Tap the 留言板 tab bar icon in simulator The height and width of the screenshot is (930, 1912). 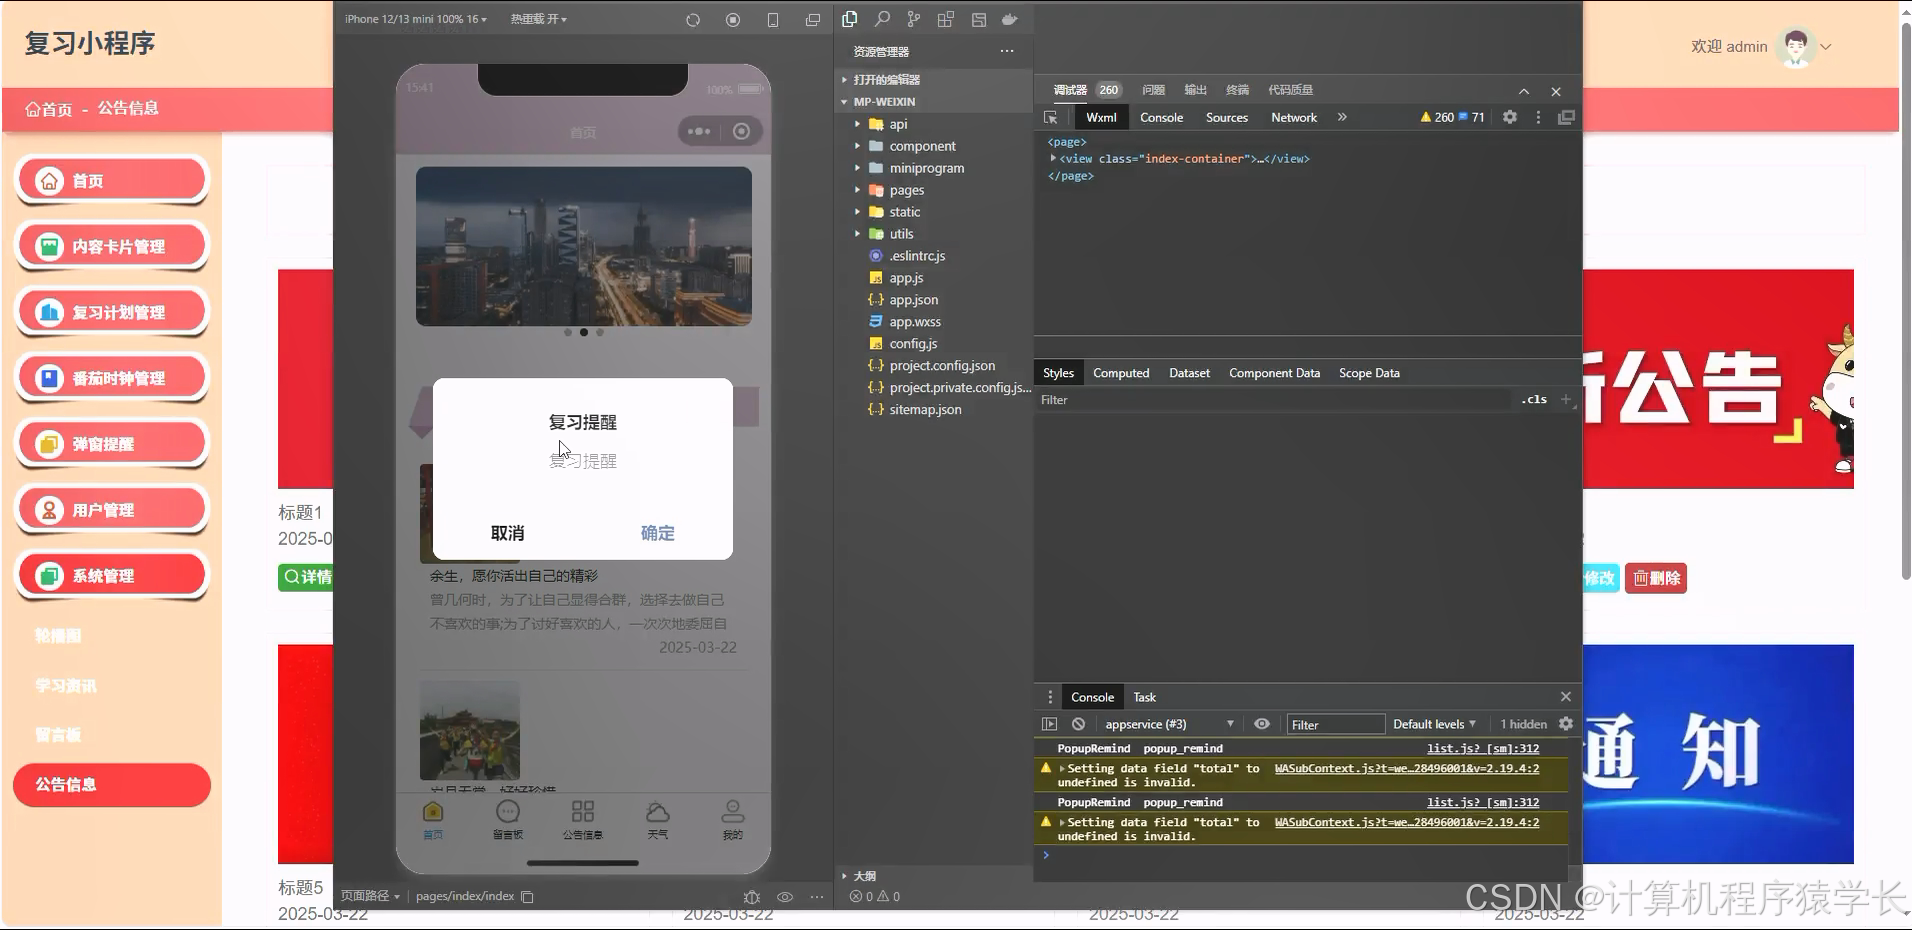(x=508, y=819)
